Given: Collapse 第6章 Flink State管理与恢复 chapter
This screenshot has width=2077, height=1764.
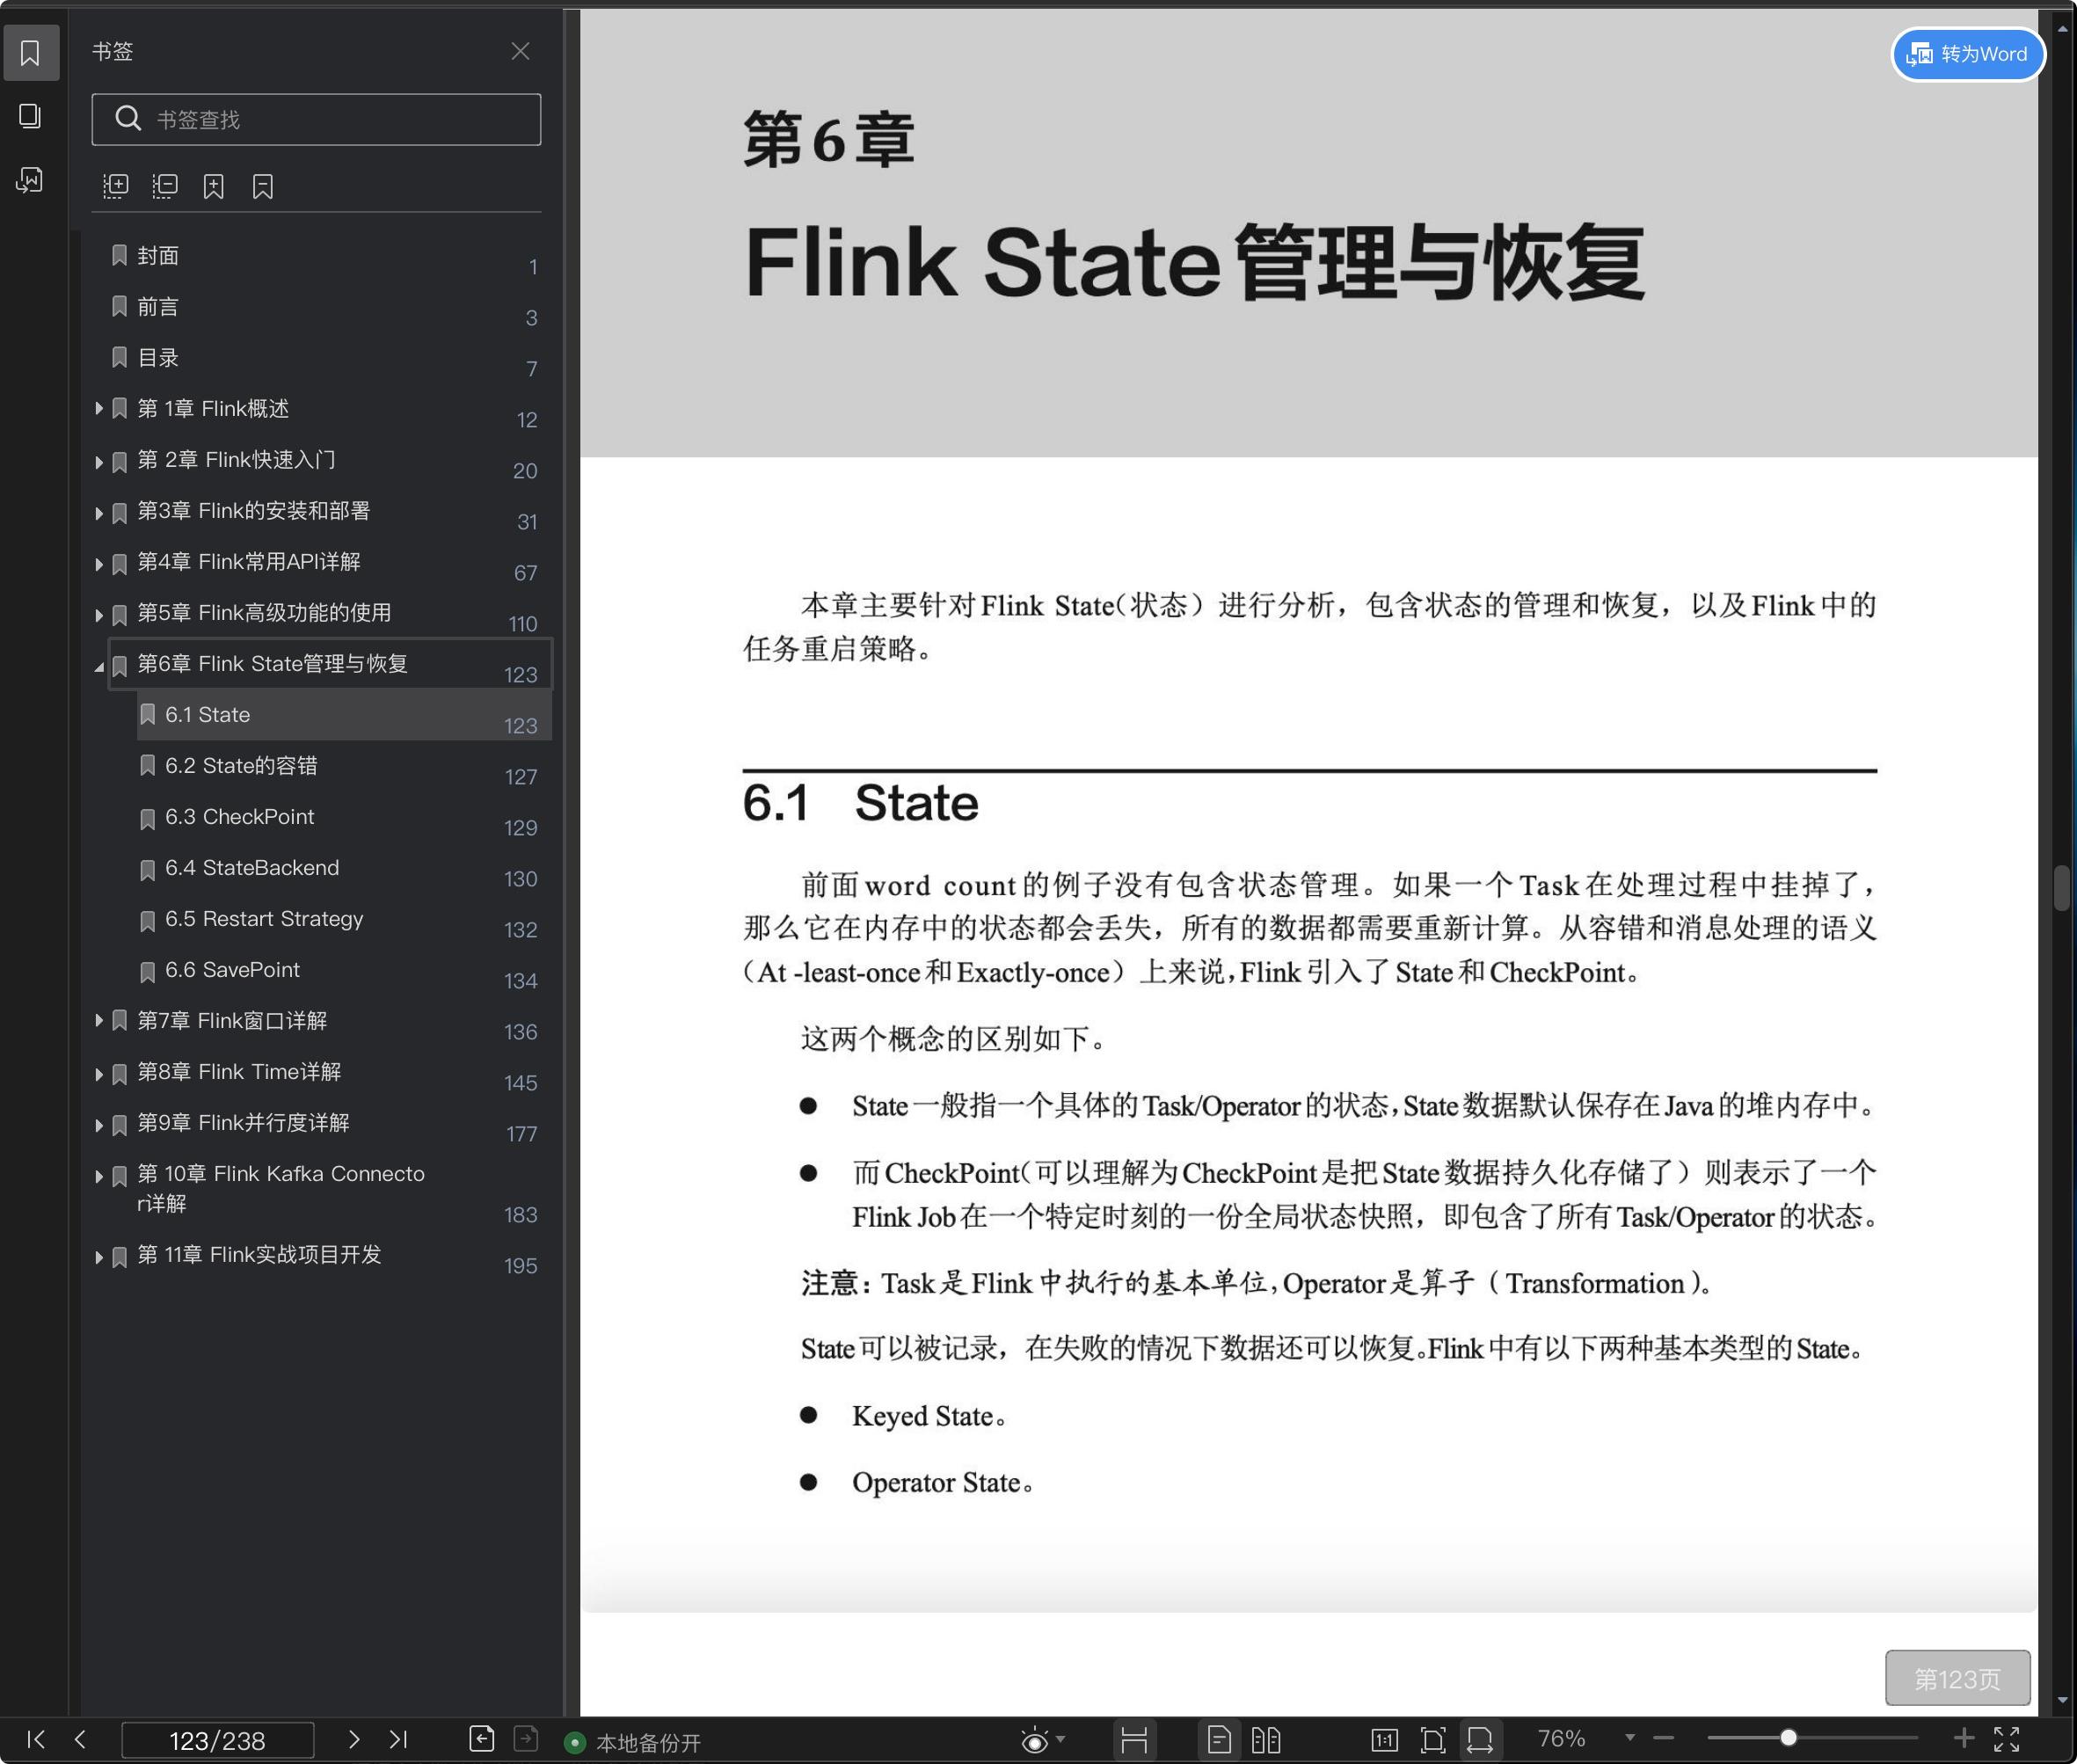Looking at the screenshot, I should coord(99,666).
